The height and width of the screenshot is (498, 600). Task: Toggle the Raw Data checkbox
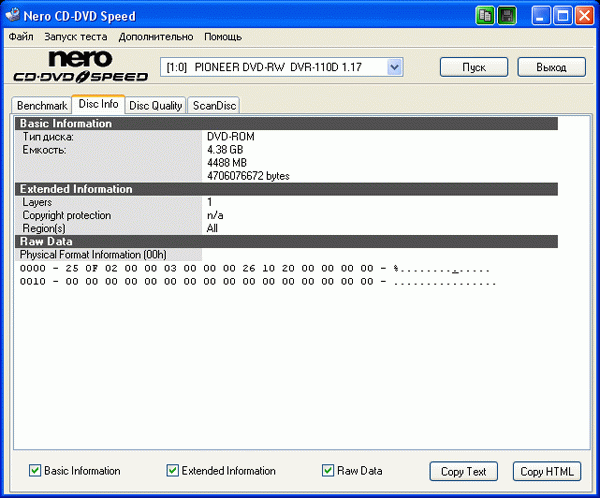pyautogui.click(x=328, y=470)
